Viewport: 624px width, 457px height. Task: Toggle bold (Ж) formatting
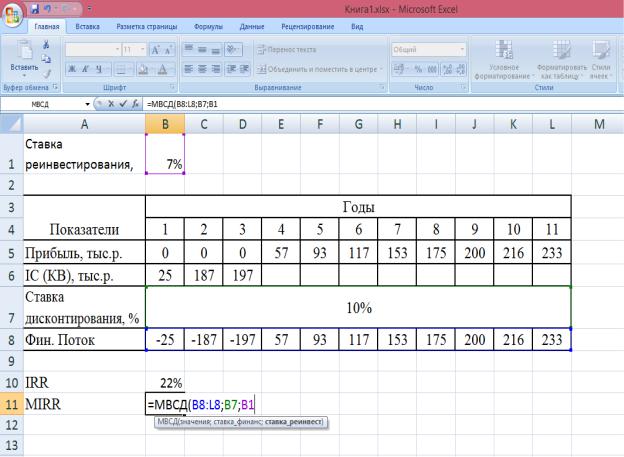(x=72, y=69)
